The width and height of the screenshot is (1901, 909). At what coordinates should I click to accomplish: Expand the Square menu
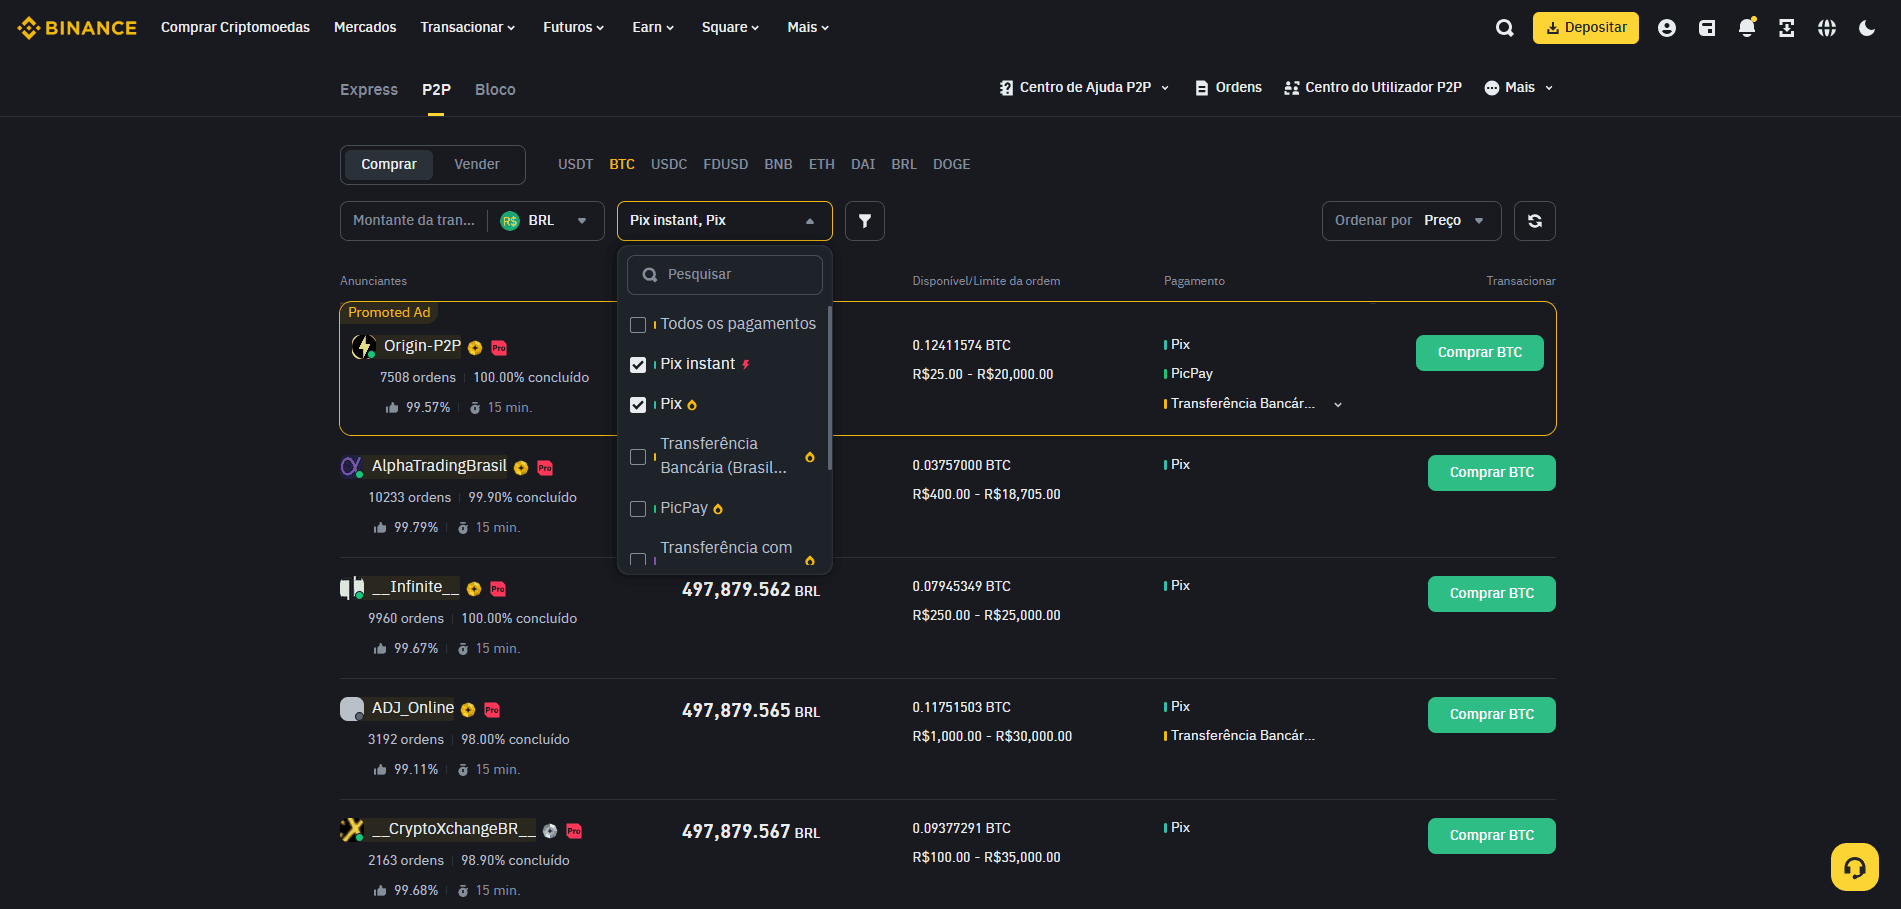tap(730, 28)
